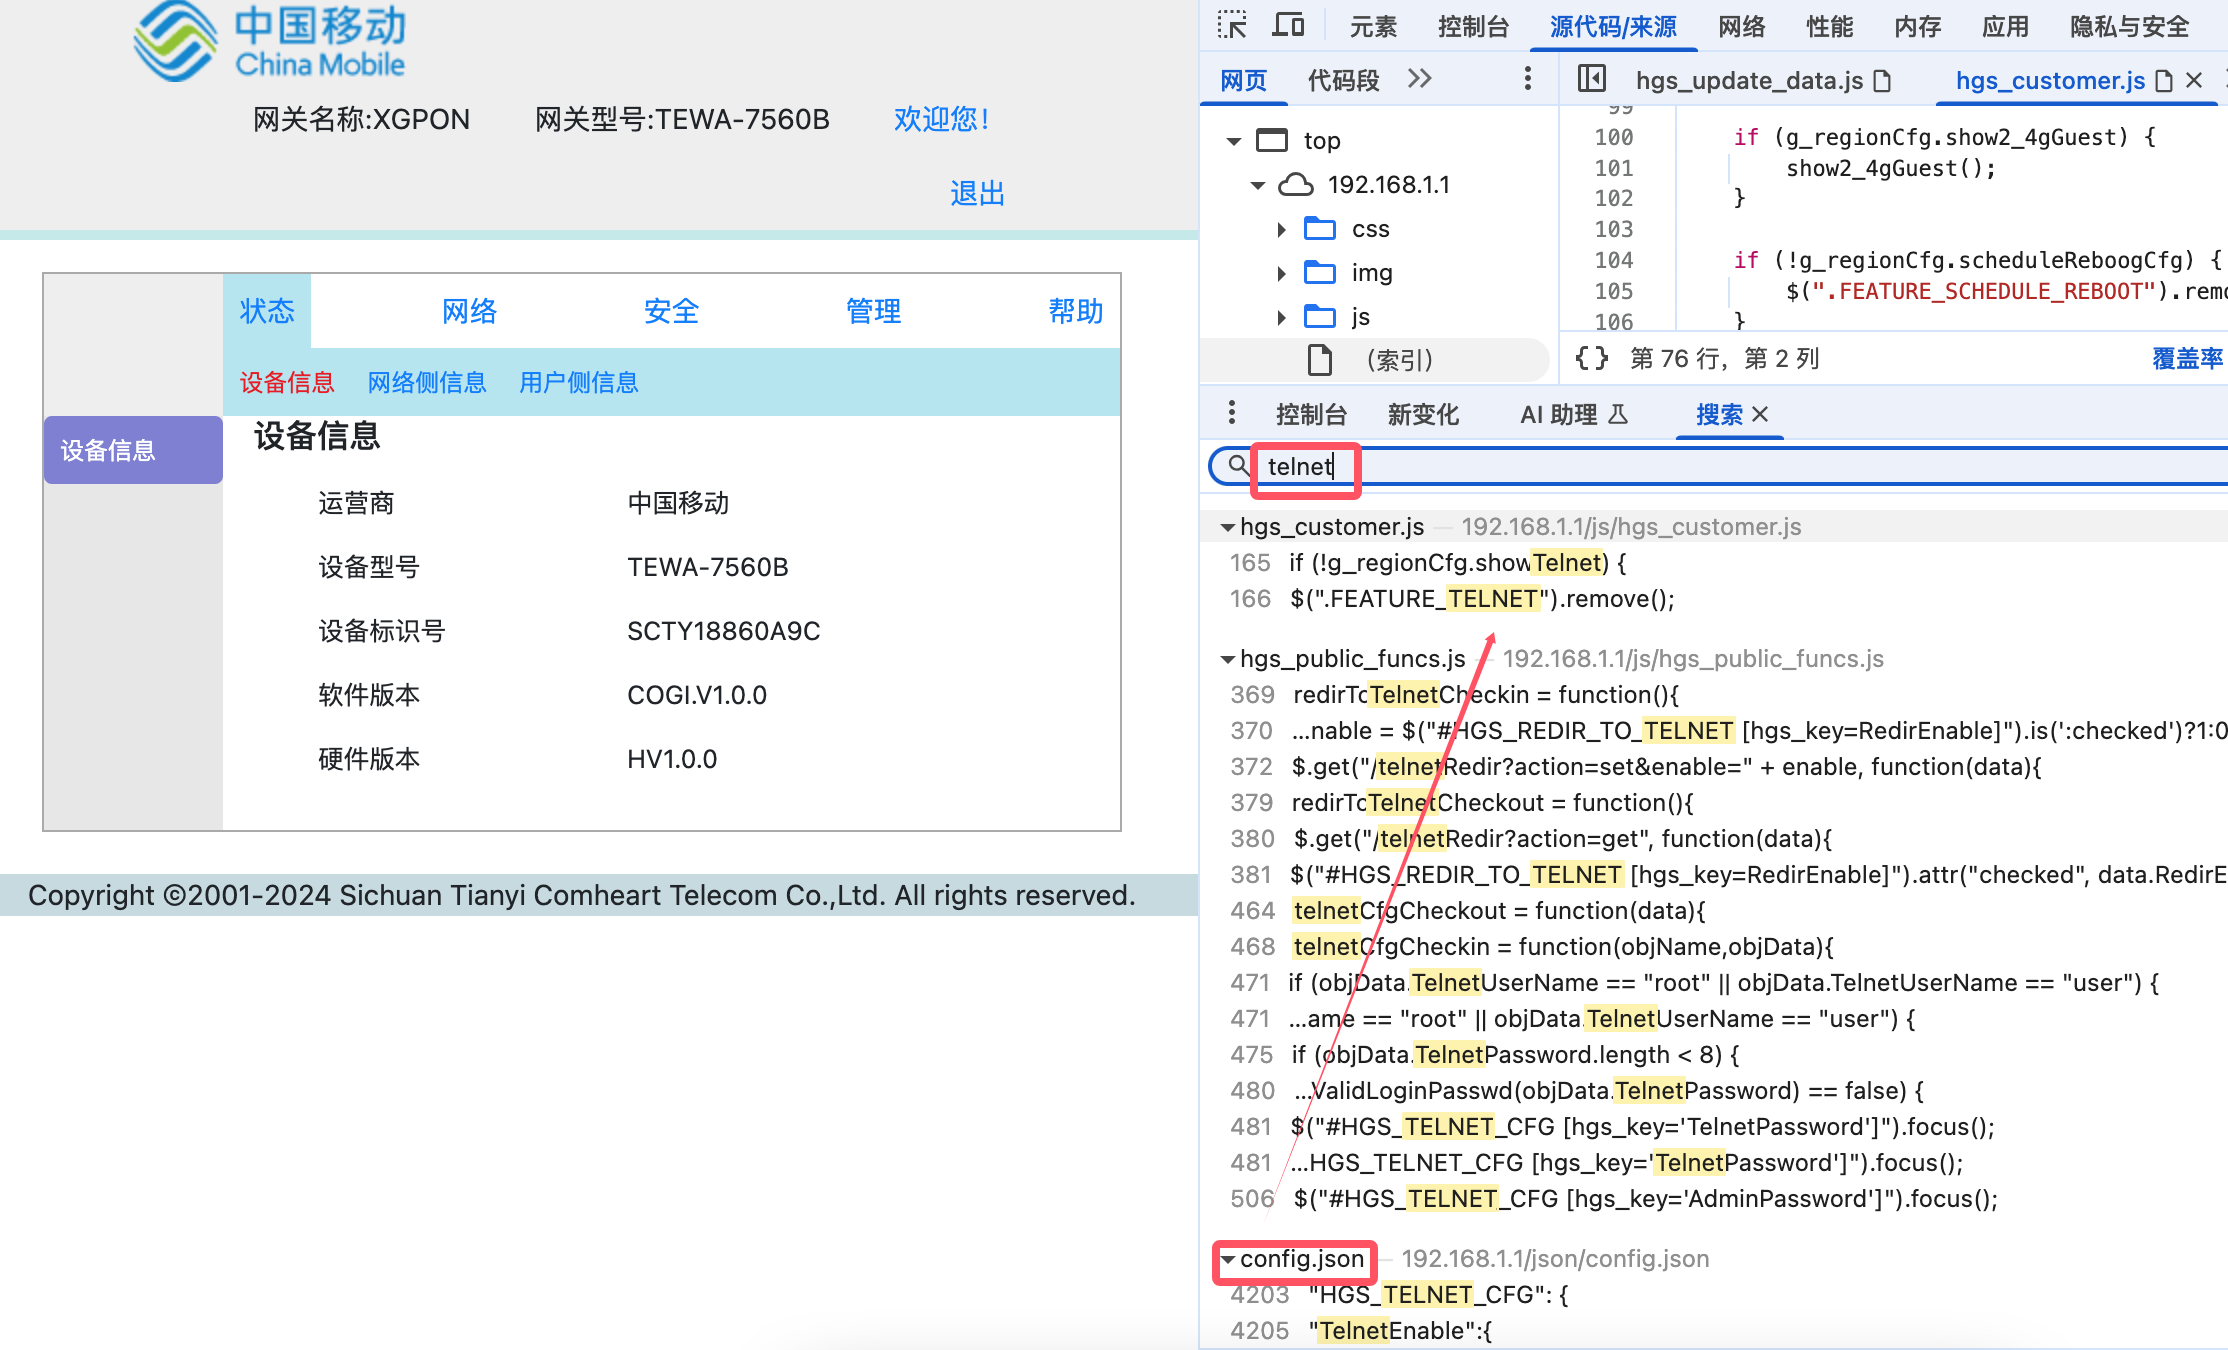
Task: Open the 网络侧信息 submenu link
Action: point(426,382)
